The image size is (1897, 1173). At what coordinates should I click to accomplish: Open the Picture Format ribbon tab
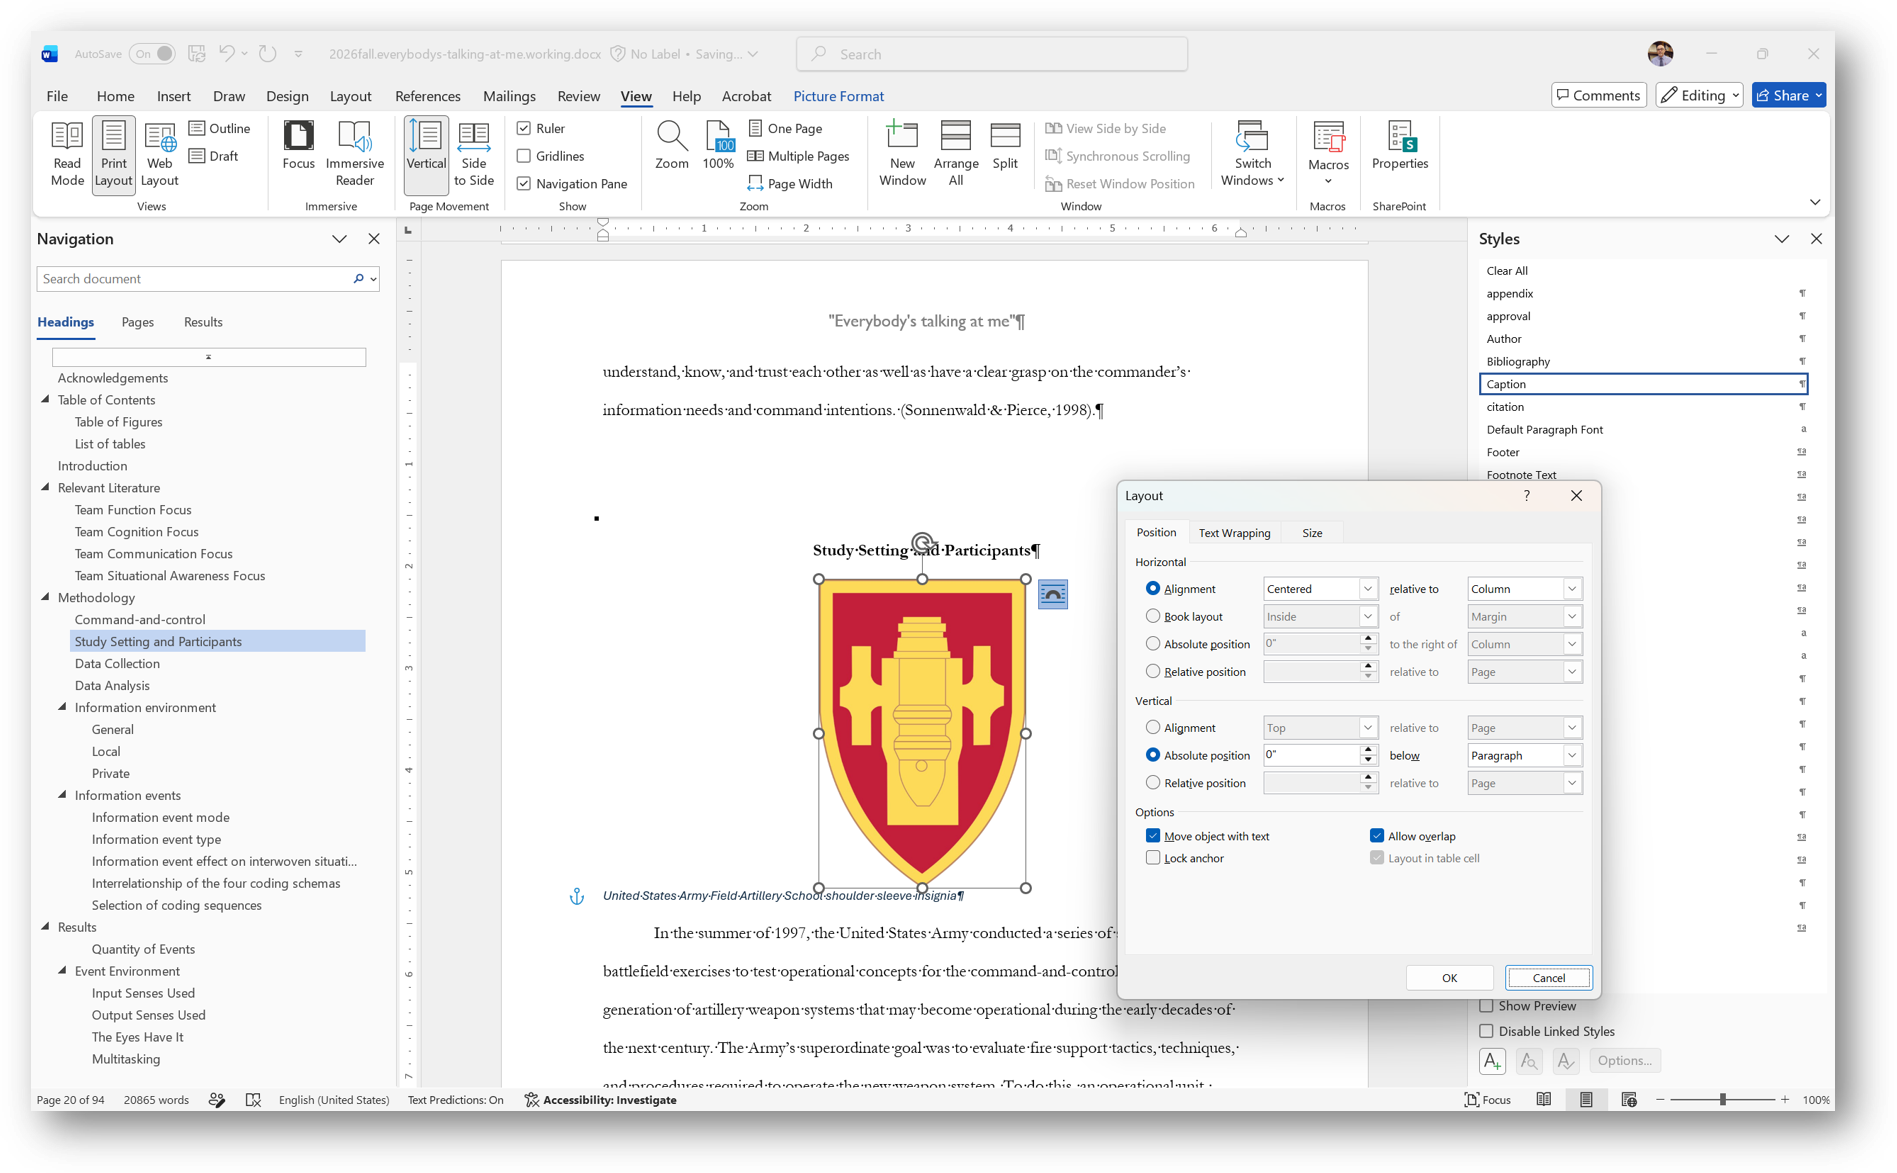[838, 96]
